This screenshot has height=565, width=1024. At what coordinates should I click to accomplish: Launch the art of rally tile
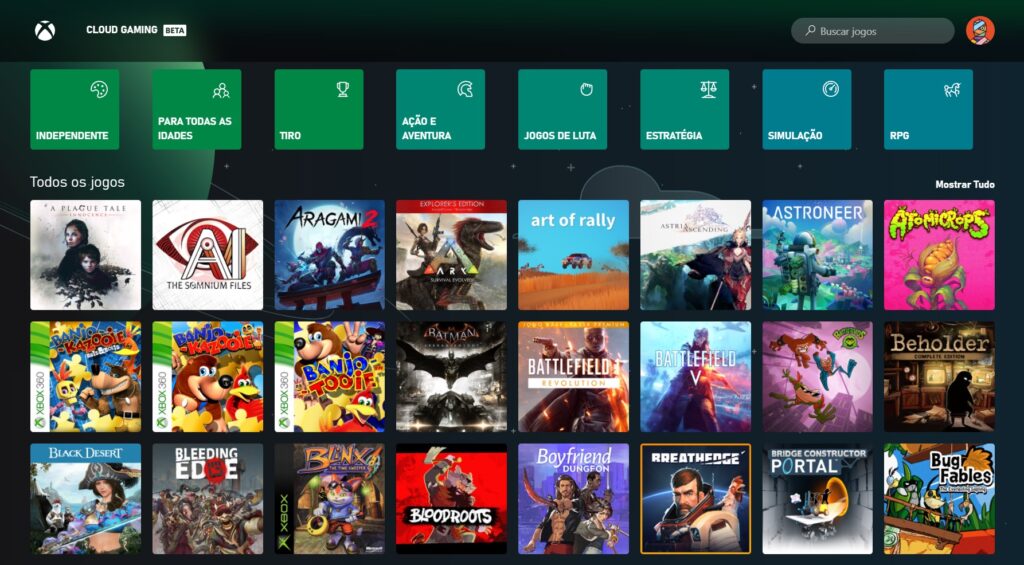tap(573, 255)
